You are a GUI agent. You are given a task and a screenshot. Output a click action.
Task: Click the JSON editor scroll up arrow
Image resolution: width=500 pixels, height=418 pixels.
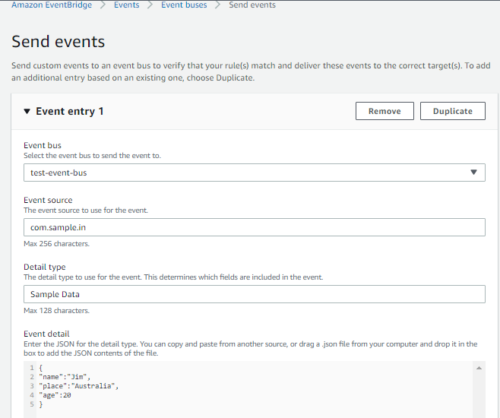(x=479, y=368)
